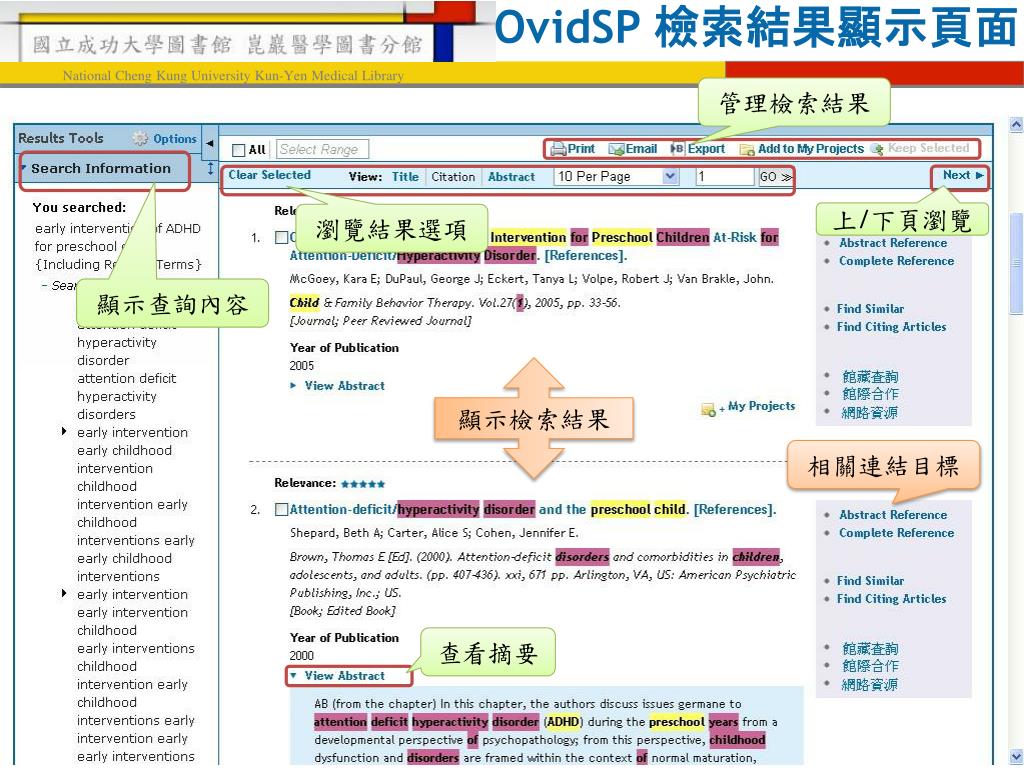Click Clear Selected link
Screen dimensions: 1024x768
click(x=269, y=174)
